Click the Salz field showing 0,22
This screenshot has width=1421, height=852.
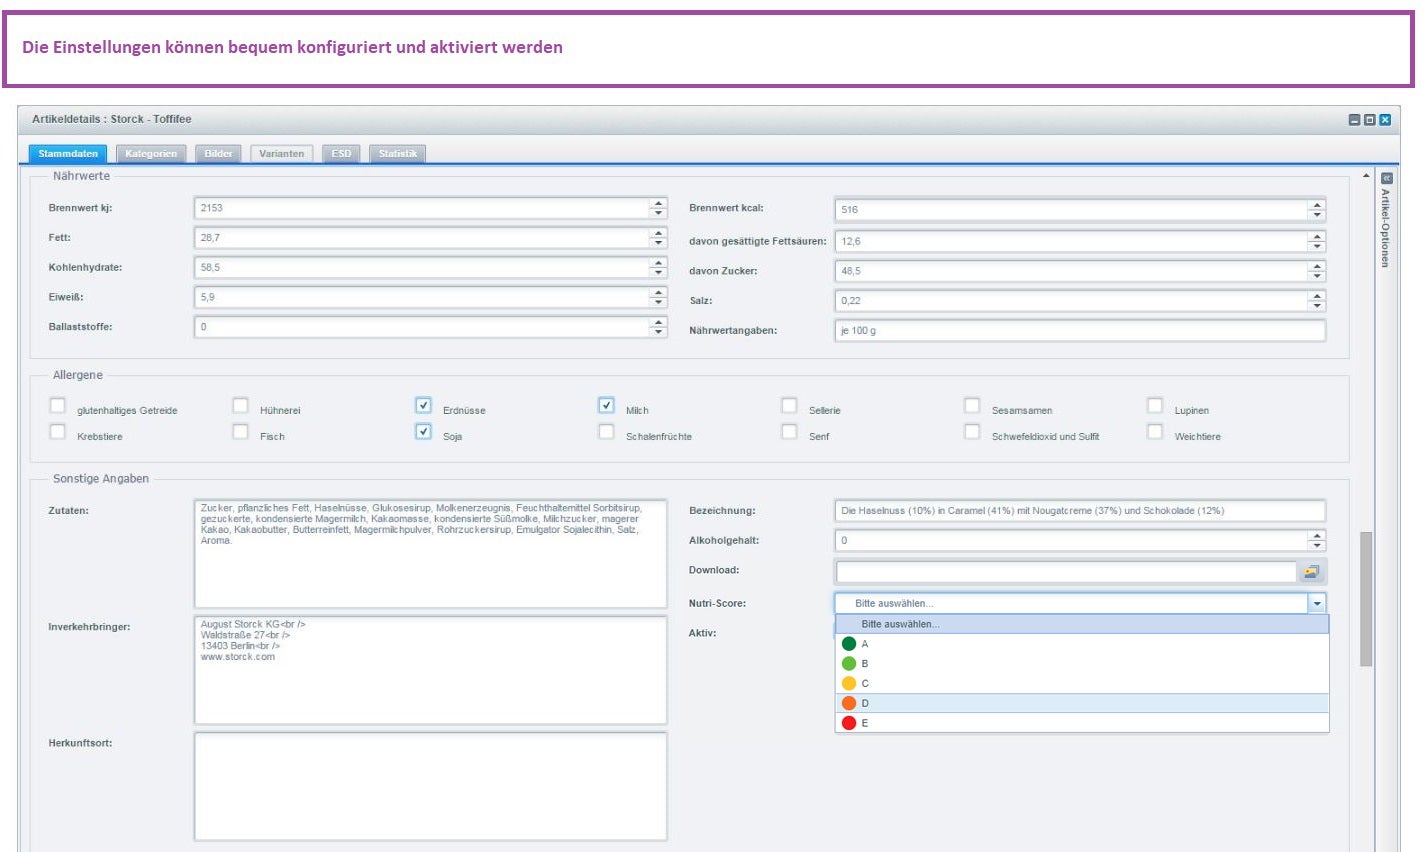click(1071, 301)
